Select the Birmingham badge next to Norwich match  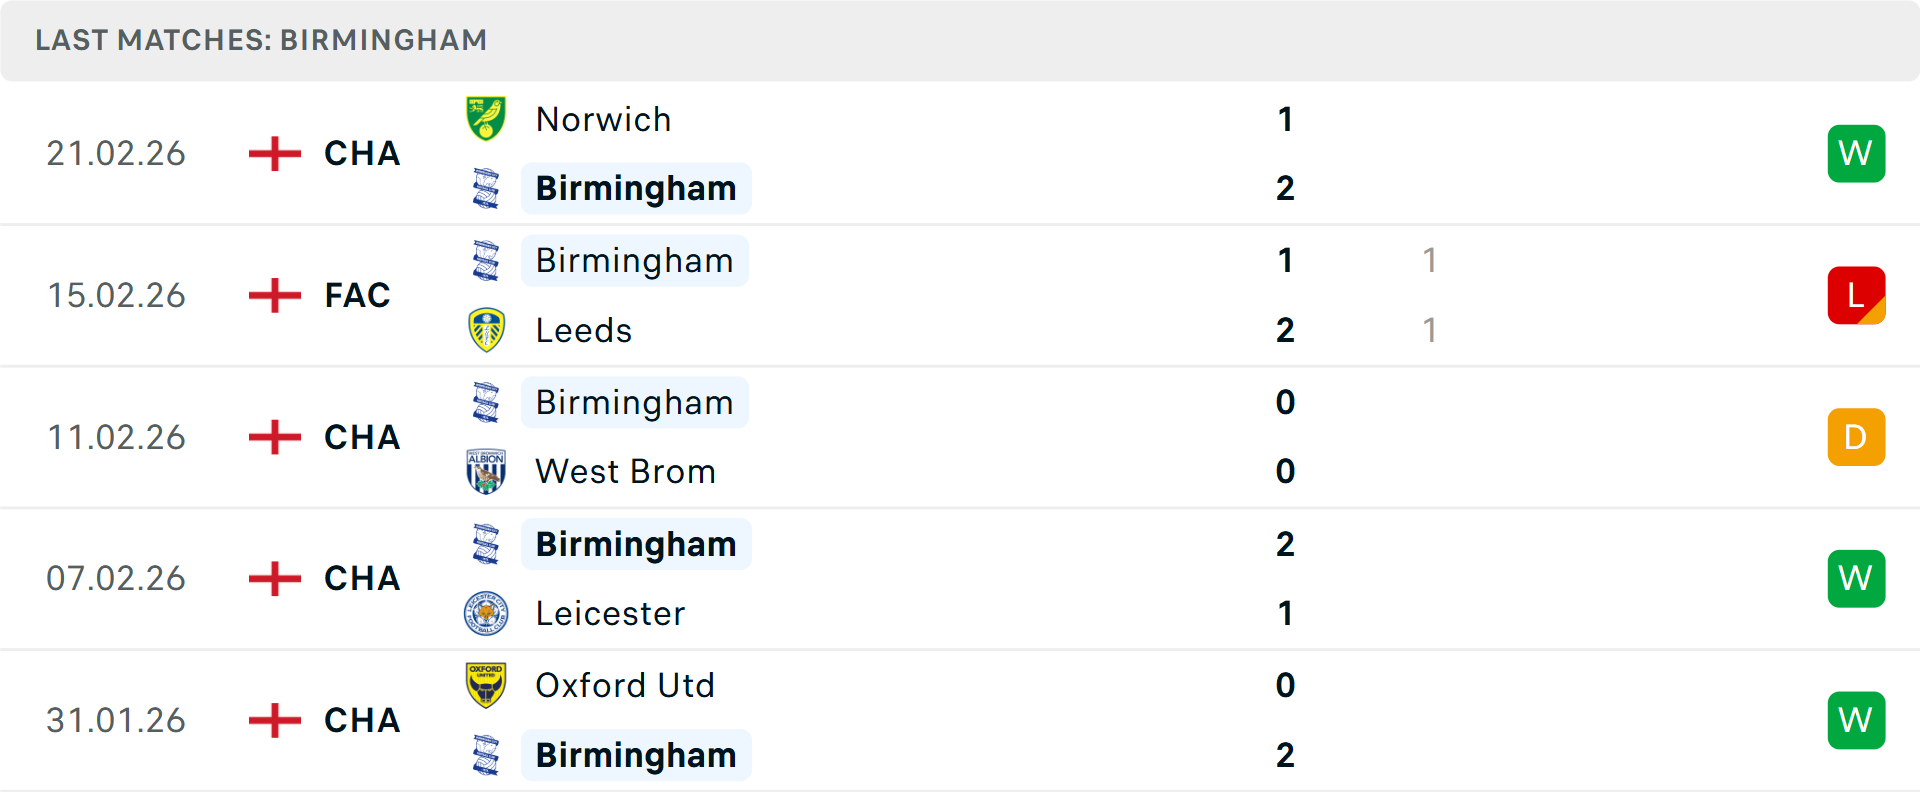point(486,188)
